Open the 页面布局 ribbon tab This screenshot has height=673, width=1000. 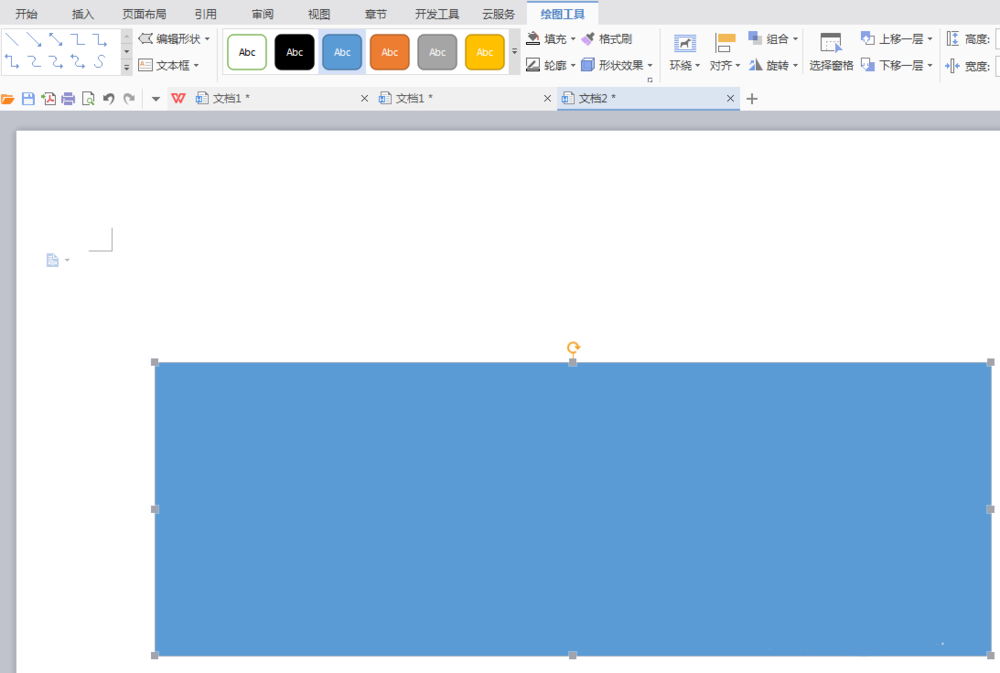click(144, 14)
